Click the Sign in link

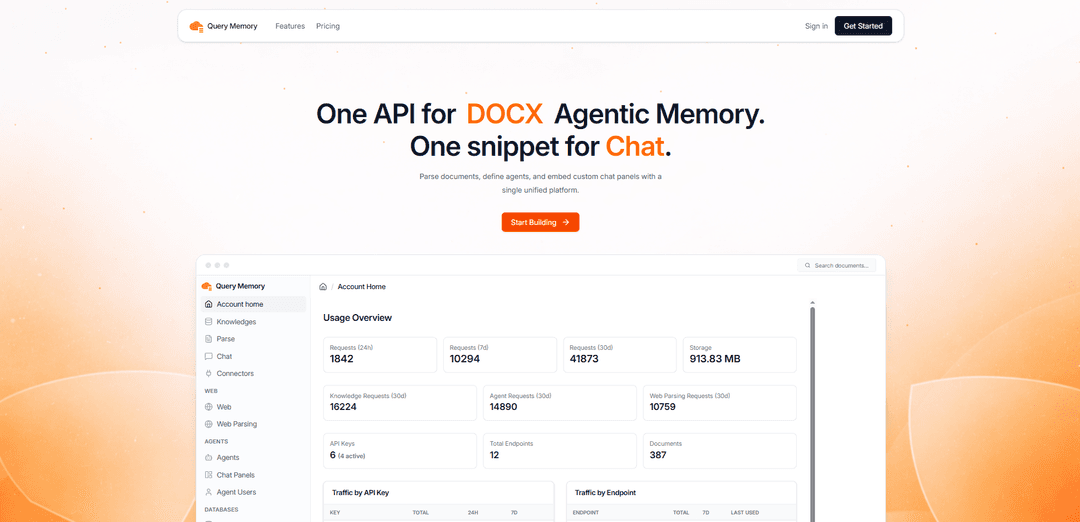tap(816, 26)
